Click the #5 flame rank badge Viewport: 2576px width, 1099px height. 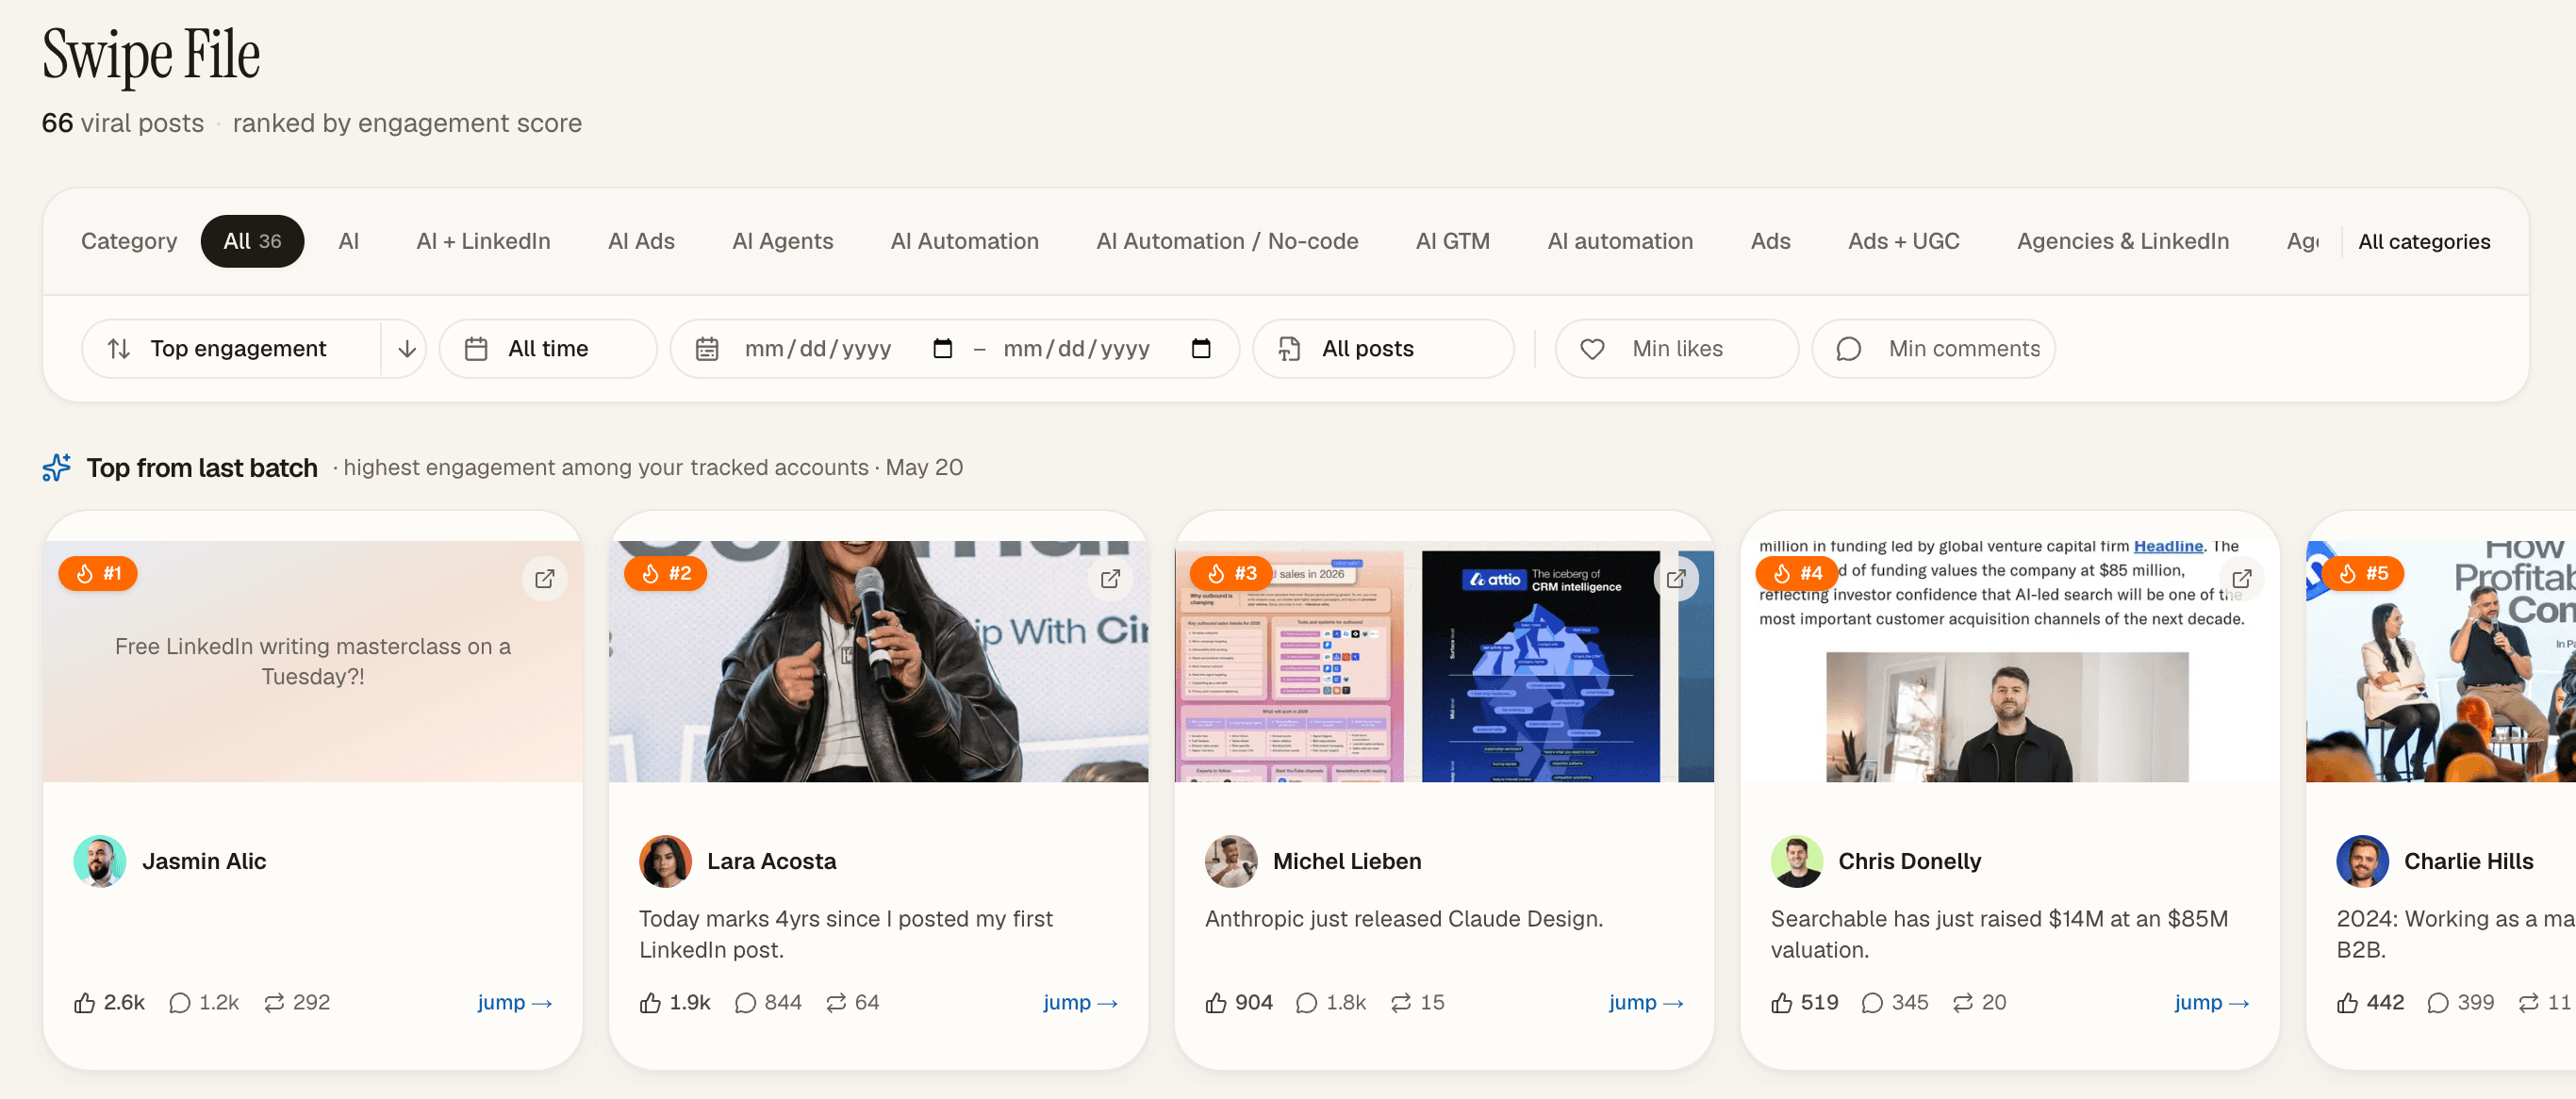coord(2363,573)
